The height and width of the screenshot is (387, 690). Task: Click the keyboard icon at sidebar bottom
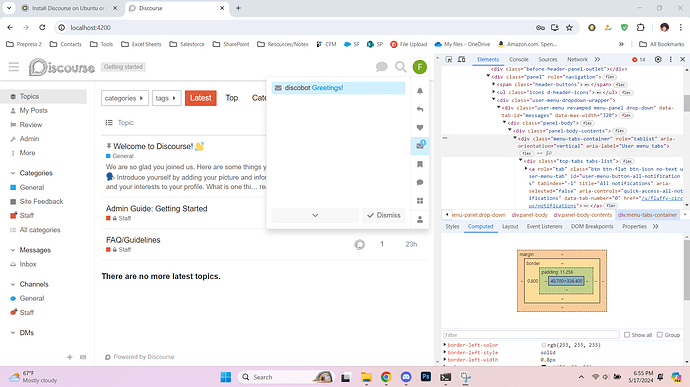pos(83,357)
